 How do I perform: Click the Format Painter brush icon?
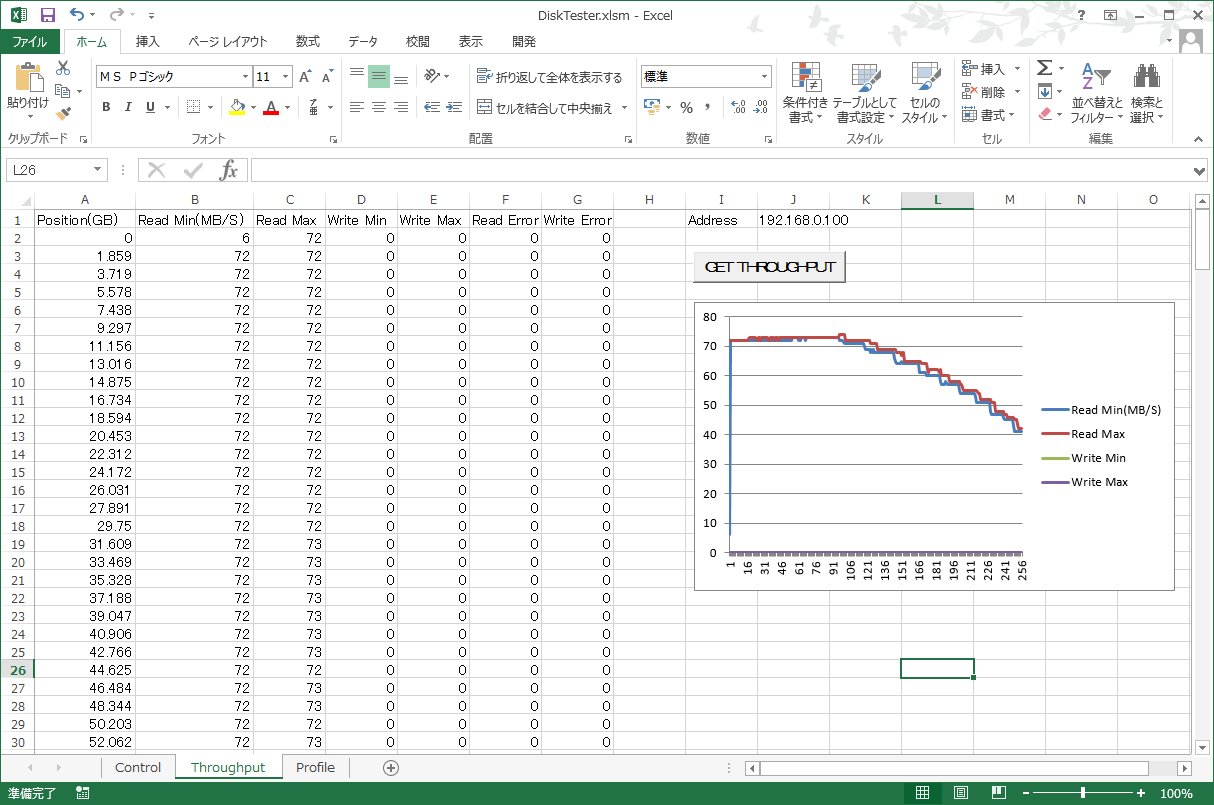click(x=63, y=114)
